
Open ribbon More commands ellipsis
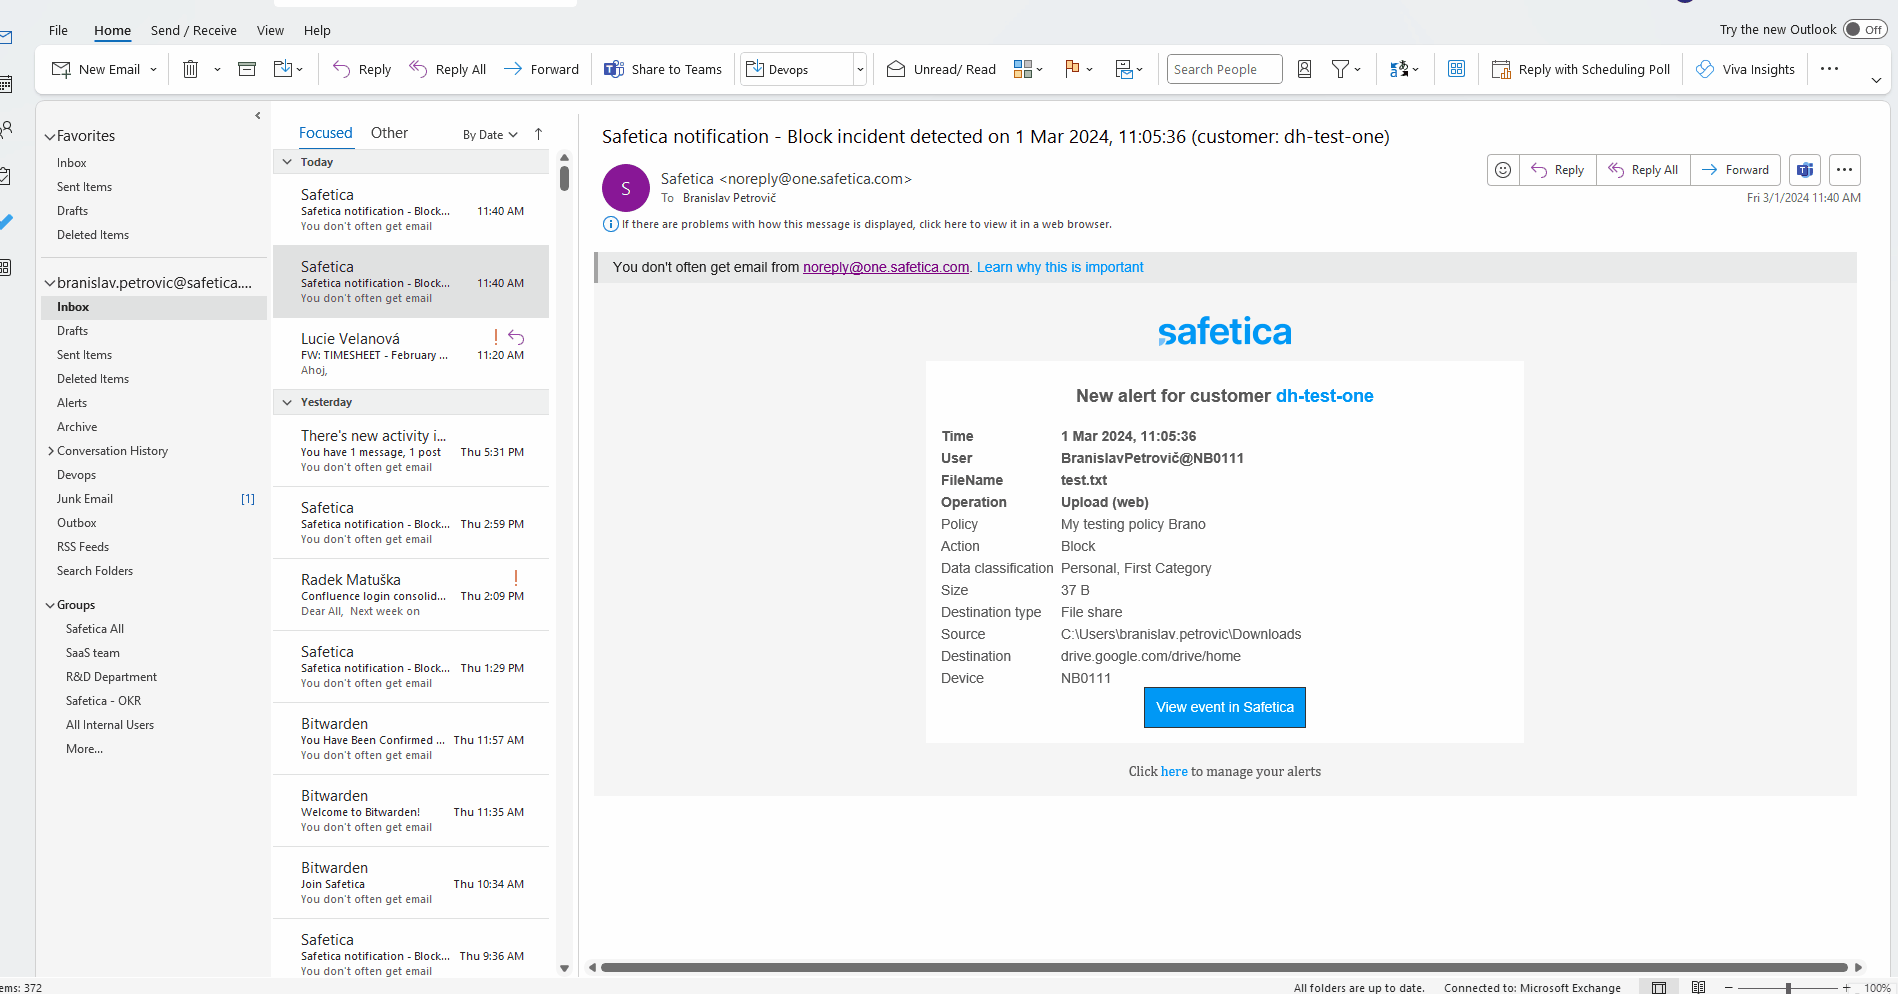[x=1829, y=69]
